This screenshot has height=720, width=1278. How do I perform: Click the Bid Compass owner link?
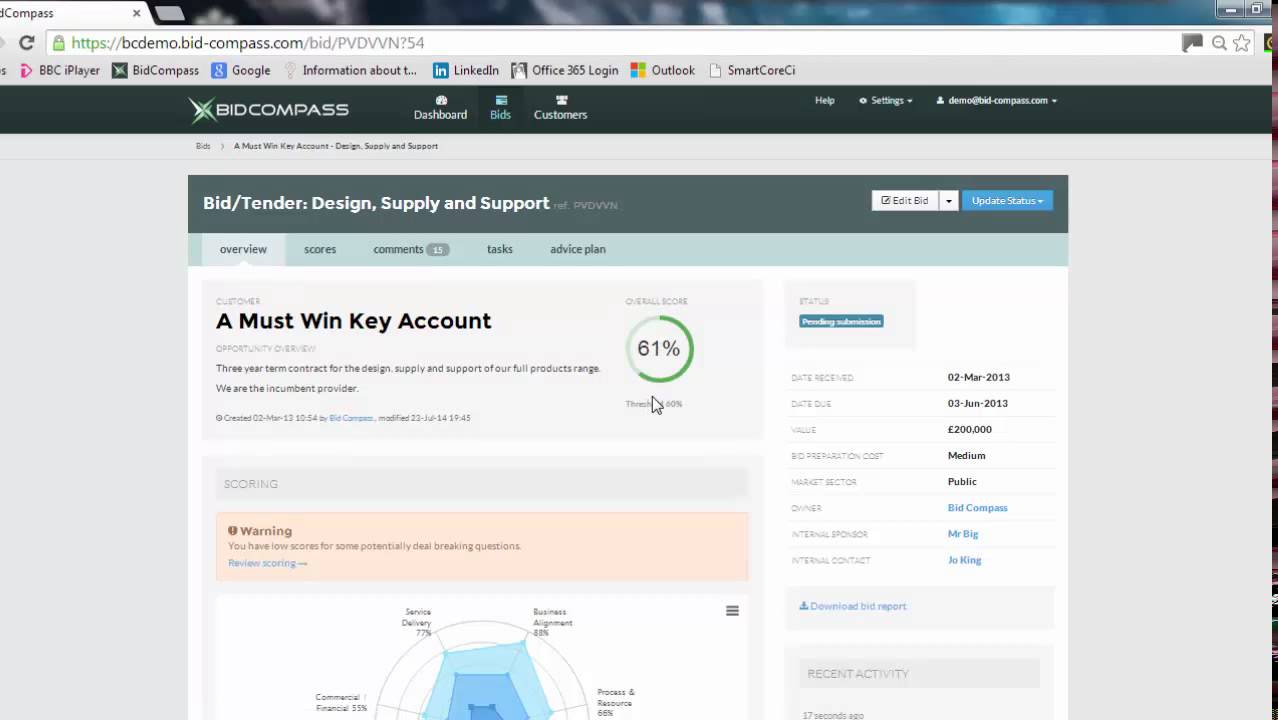978,507
